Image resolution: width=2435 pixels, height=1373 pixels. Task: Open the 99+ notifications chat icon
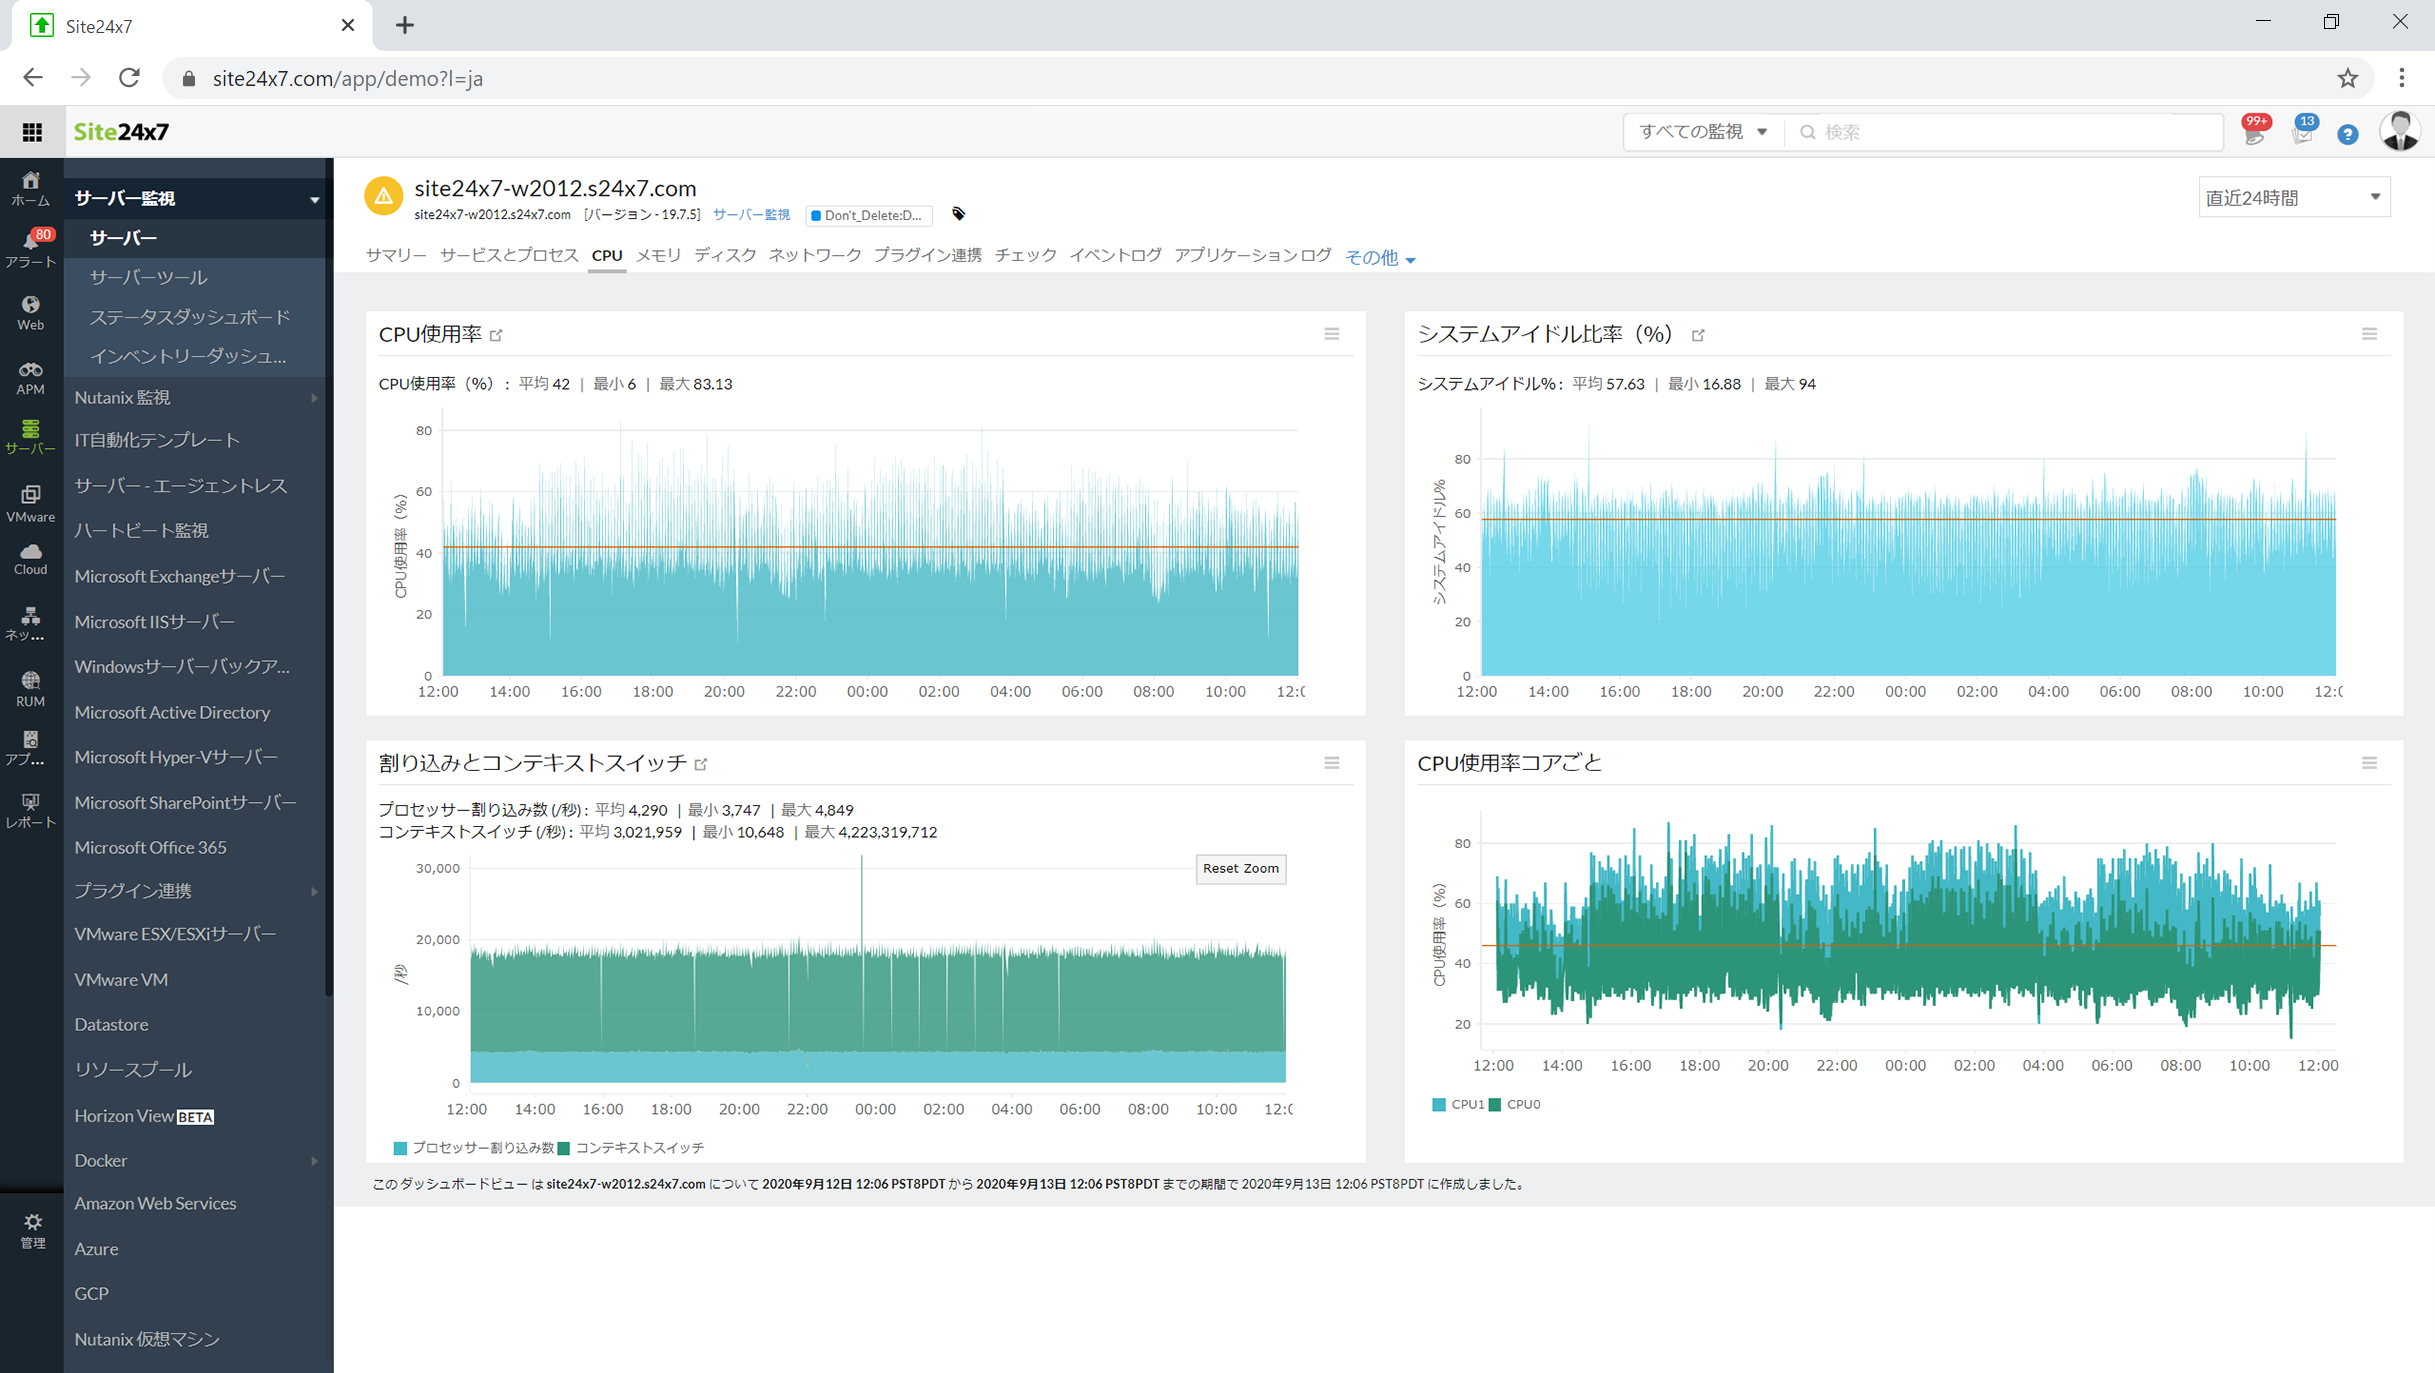(x=2255, y=131)
